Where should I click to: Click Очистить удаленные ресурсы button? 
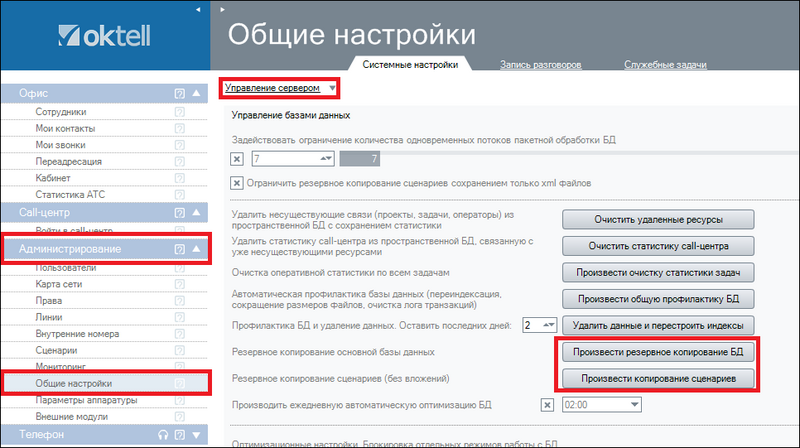pos(656,219)
